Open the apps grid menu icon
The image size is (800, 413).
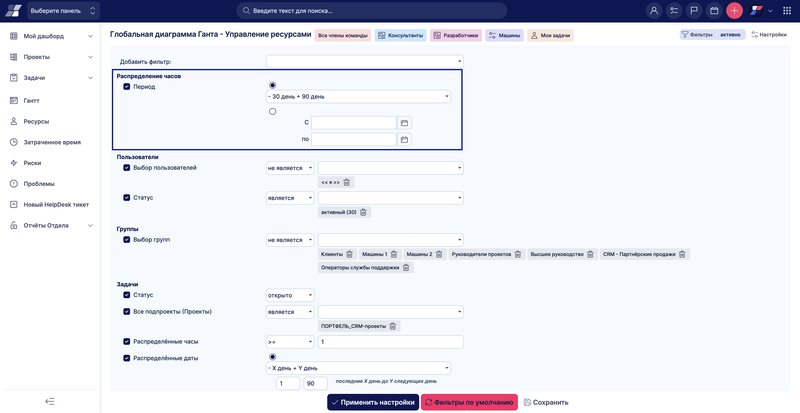point(786,11)
